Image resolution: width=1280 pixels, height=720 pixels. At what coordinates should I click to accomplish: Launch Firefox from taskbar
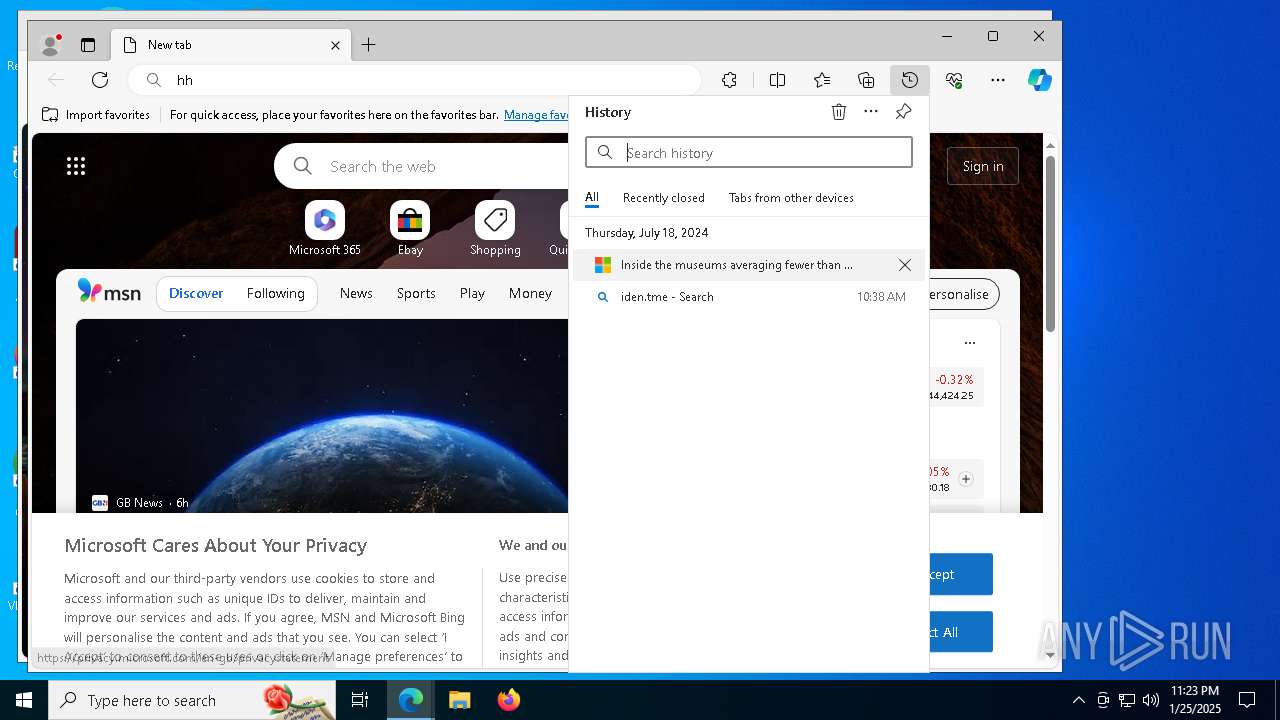(x=509, y=700)
